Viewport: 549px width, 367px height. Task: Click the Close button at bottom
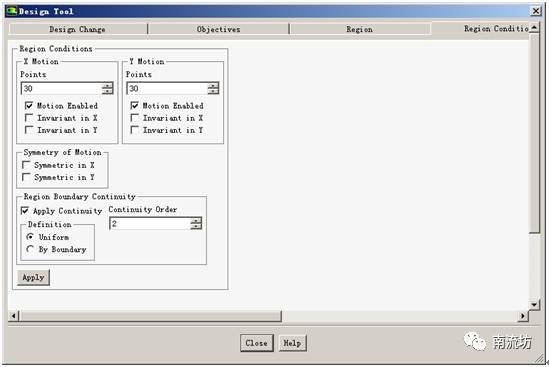pyautogui.click(x=257, y=343)
